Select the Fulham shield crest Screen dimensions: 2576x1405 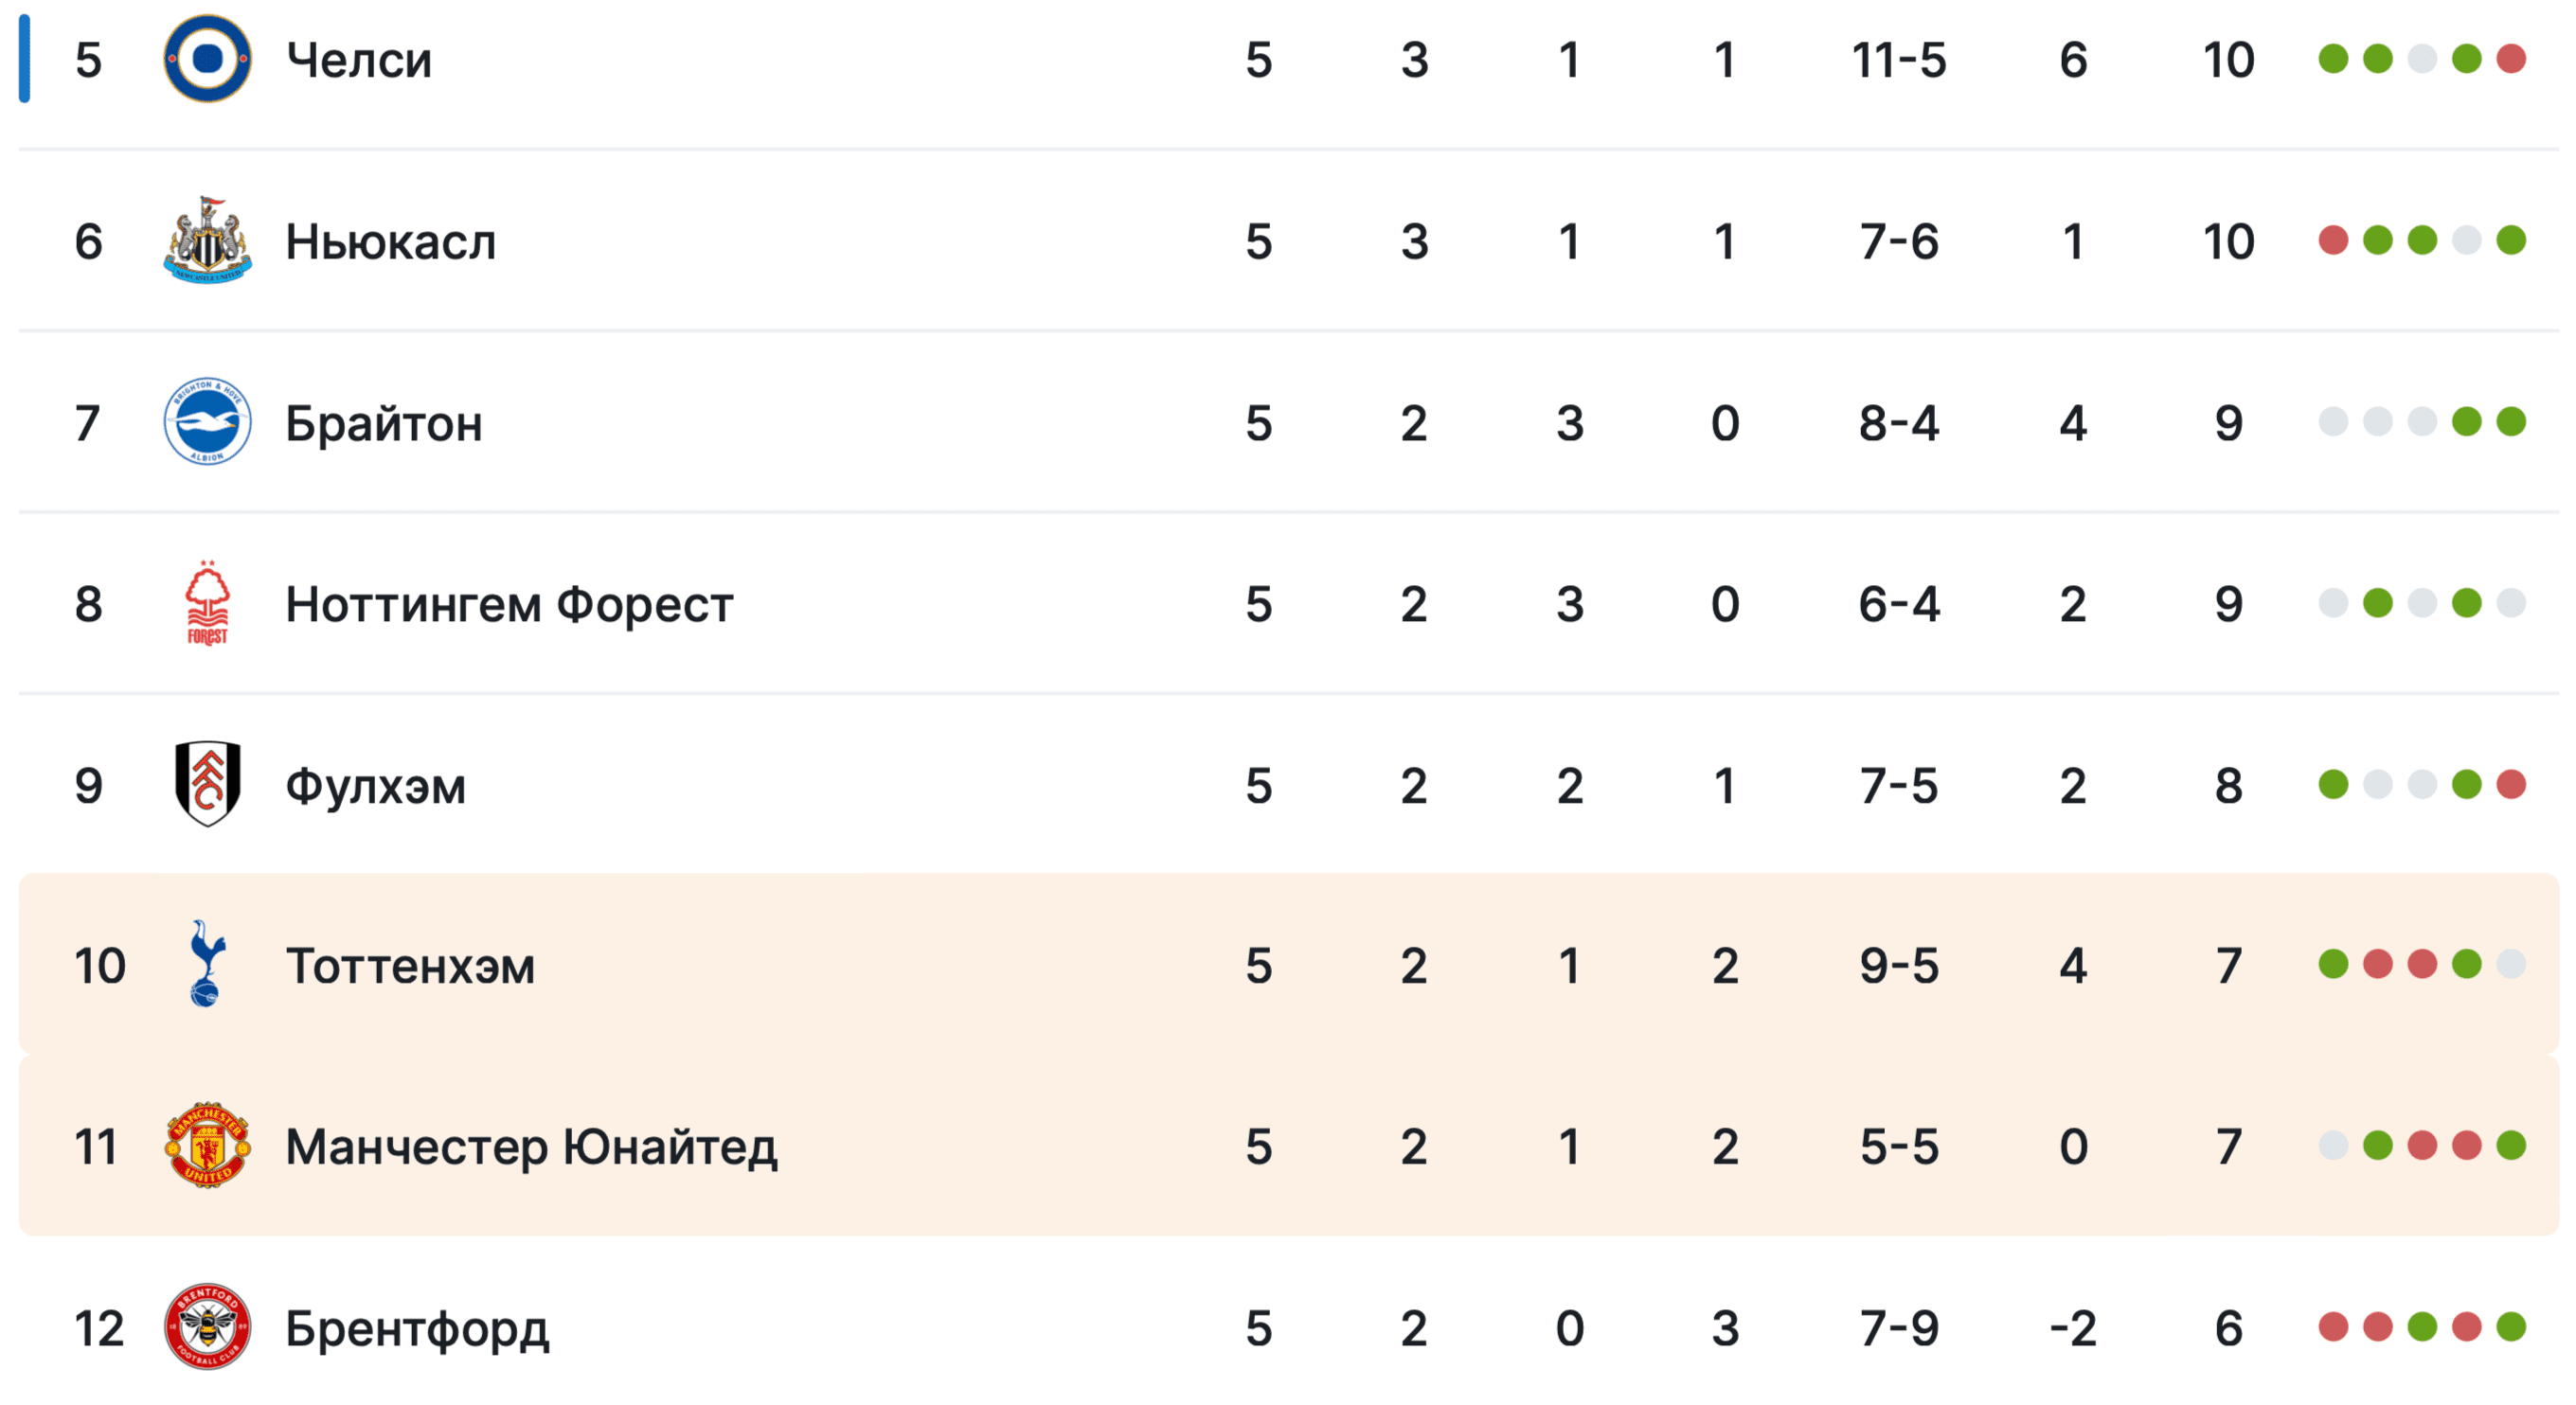[207, 784]
